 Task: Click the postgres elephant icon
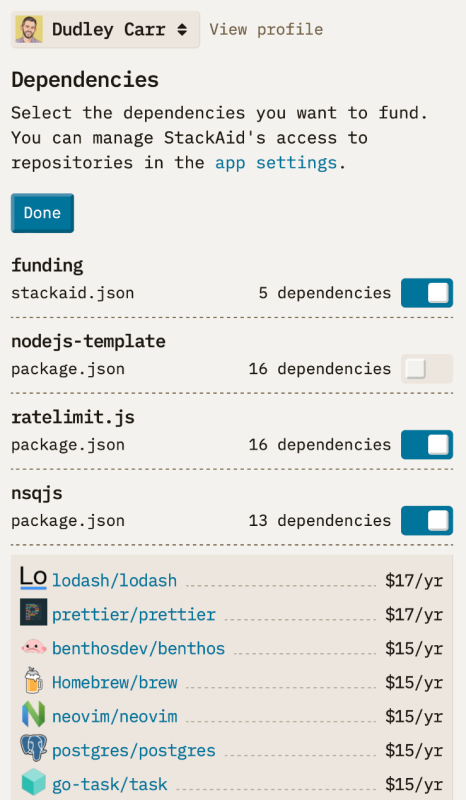coord(33,748)
